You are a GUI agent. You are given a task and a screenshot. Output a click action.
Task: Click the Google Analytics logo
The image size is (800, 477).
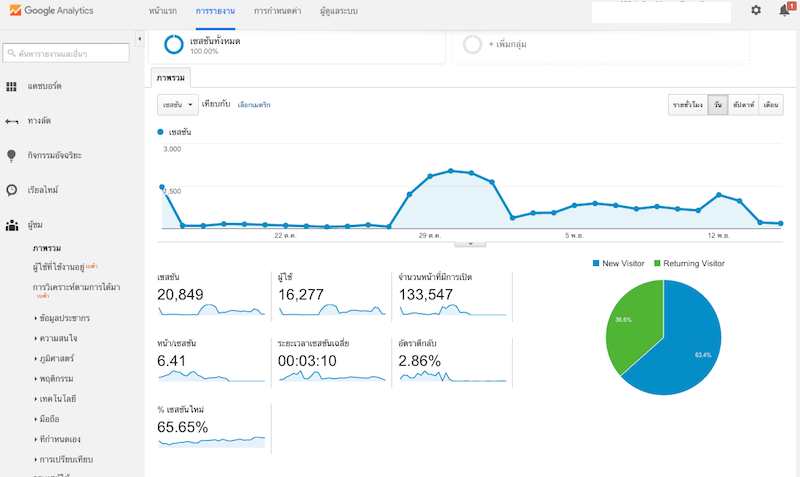coord(51,10)
